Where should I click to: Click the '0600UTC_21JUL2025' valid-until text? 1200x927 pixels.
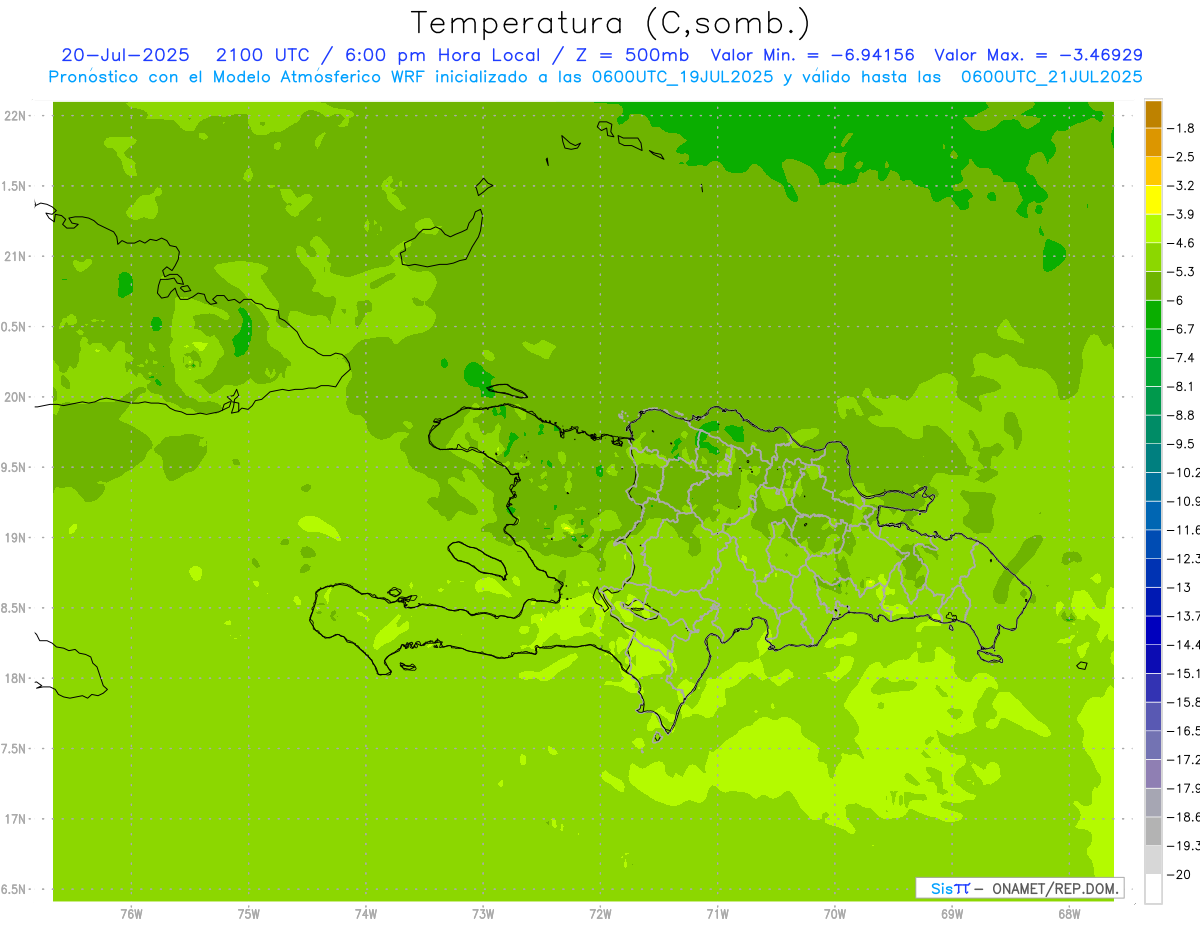click(x=1052, y=77)
